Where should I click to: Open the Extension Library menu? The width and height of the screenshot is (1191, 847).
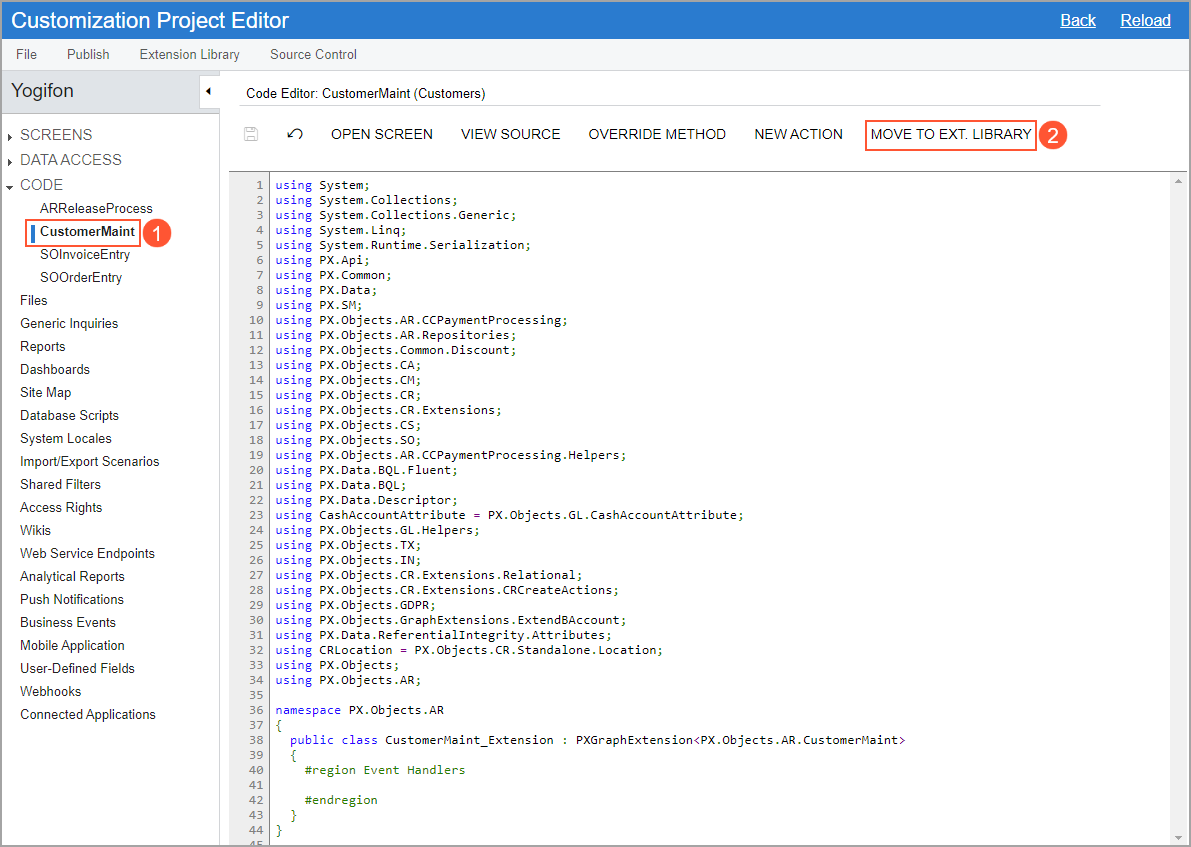pyautogui.click(x=189, y=54)
